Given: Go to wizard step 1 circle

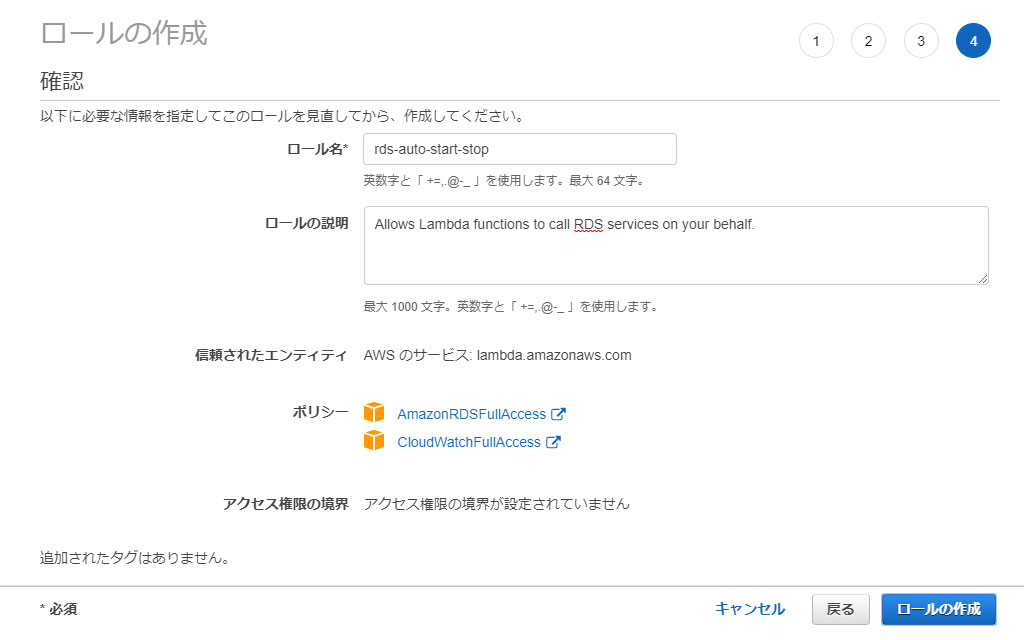Looking at the screenshot, I should pyautogui.click(x=816, y=41).
